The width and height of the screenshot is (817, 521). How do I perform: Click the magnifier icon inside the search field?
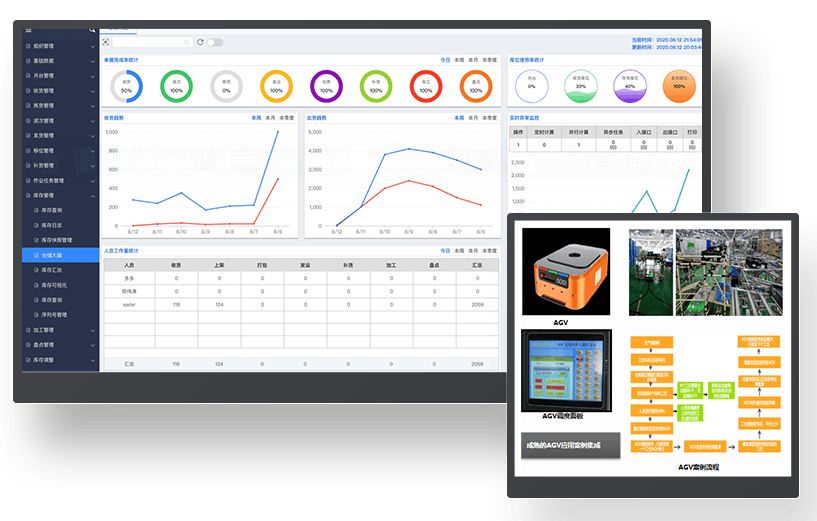(187, 42)
